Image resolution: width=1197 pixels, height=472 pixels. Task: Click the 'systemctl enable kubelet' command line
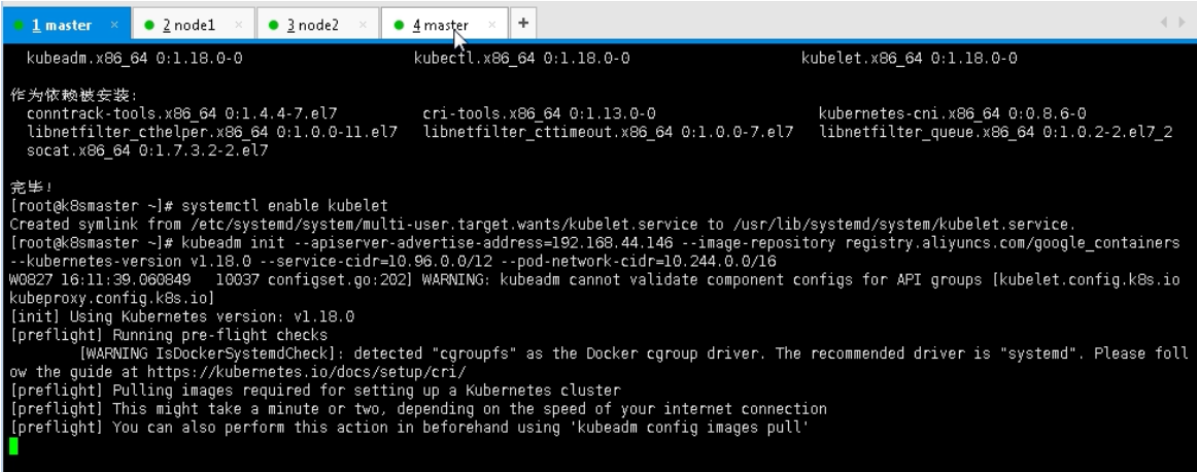tap(285, 206)
